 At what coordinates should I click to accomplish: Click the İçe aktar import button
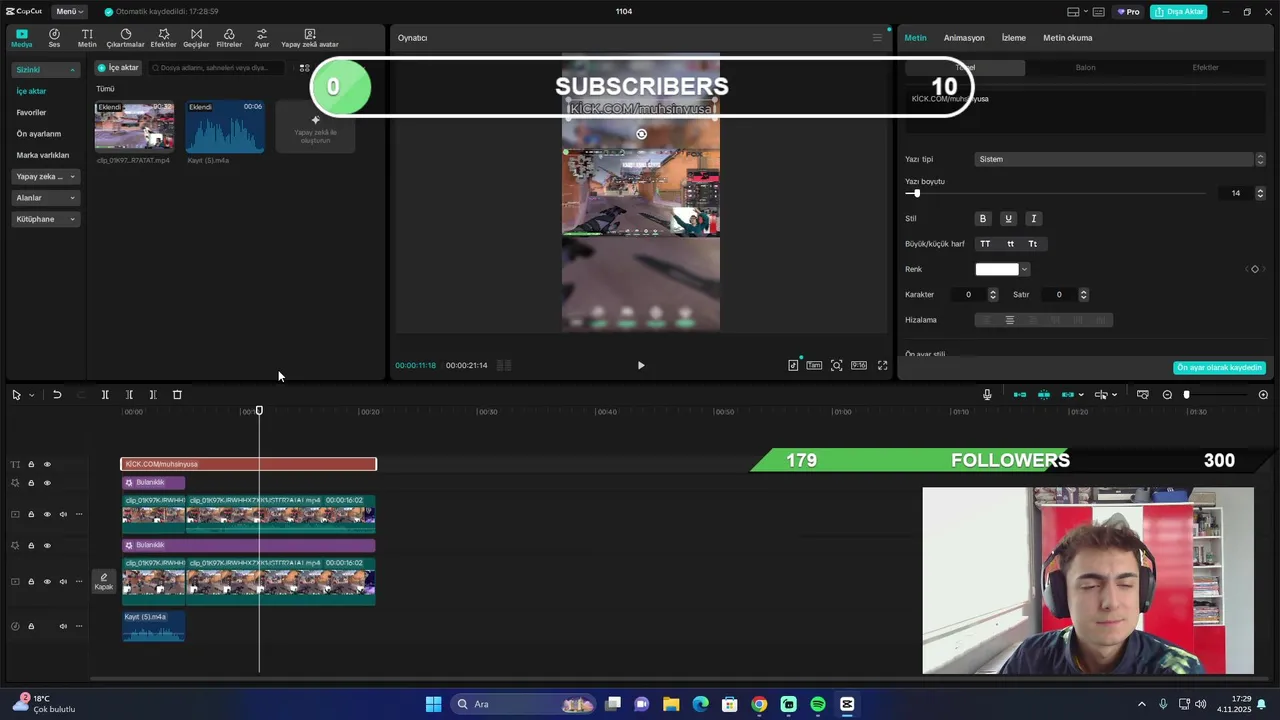tap(118, 68)
